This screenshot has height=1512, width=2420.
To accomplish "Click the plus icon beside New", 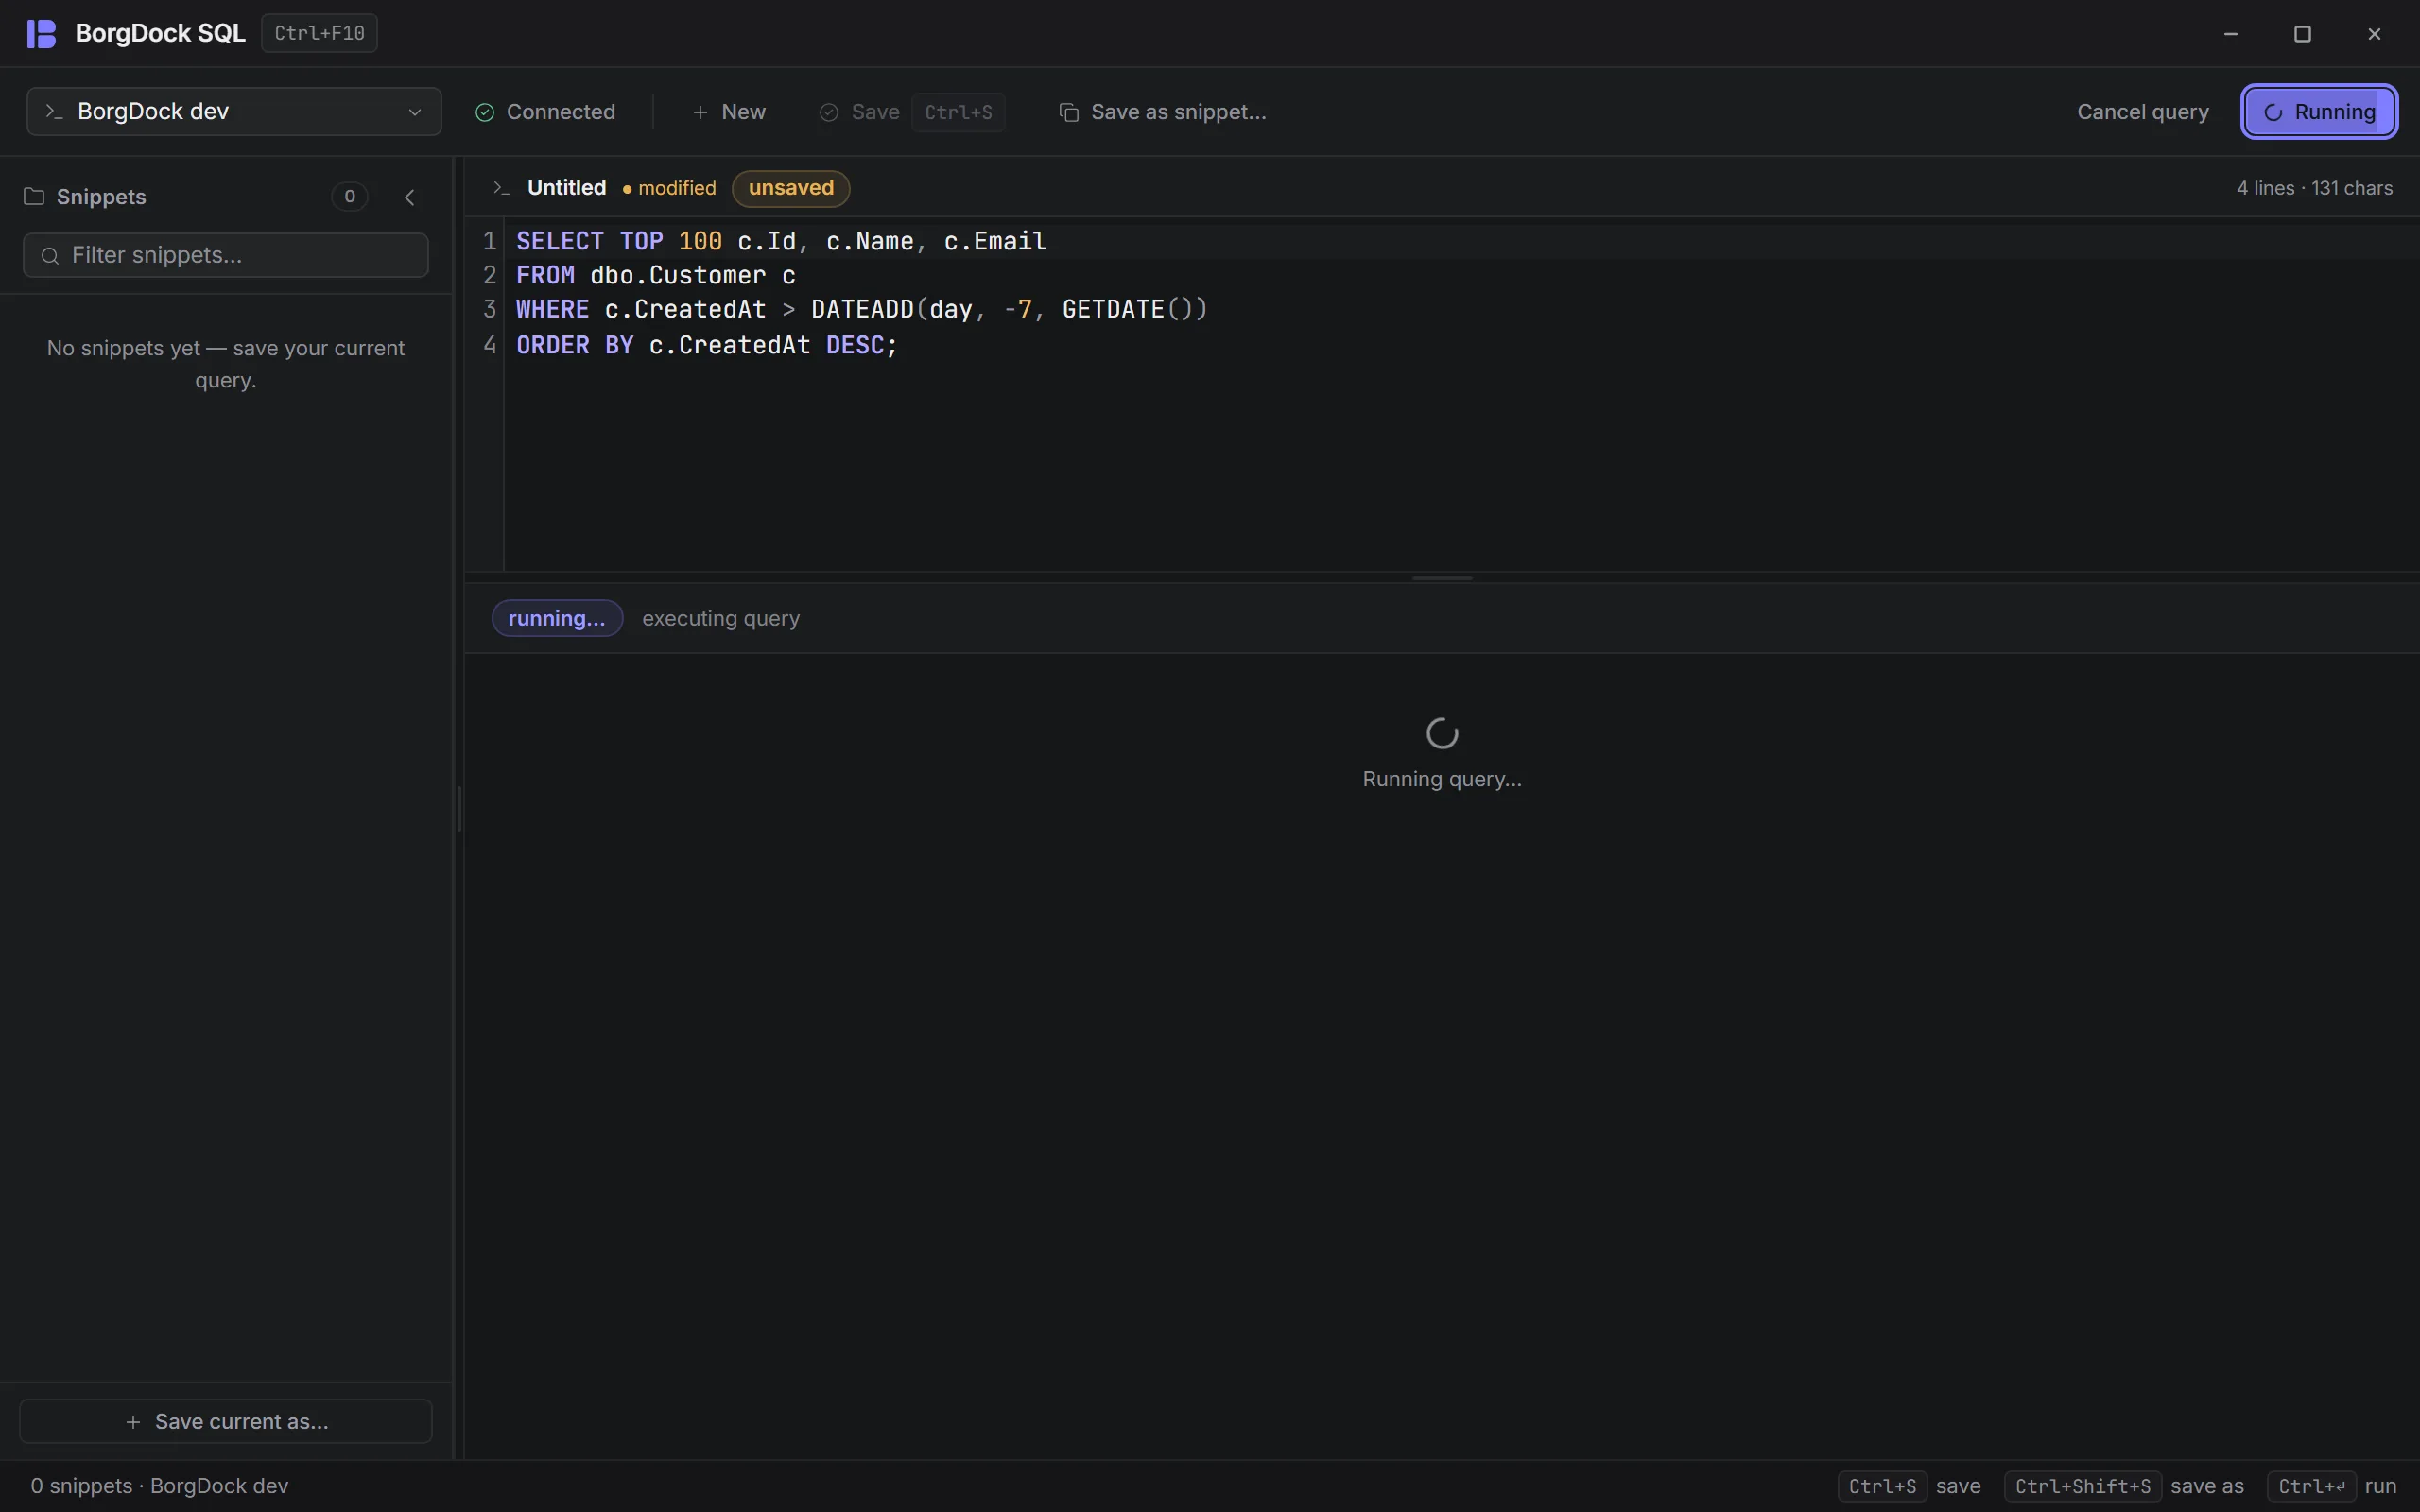I will pyautogui.click(x=700, y=112).
